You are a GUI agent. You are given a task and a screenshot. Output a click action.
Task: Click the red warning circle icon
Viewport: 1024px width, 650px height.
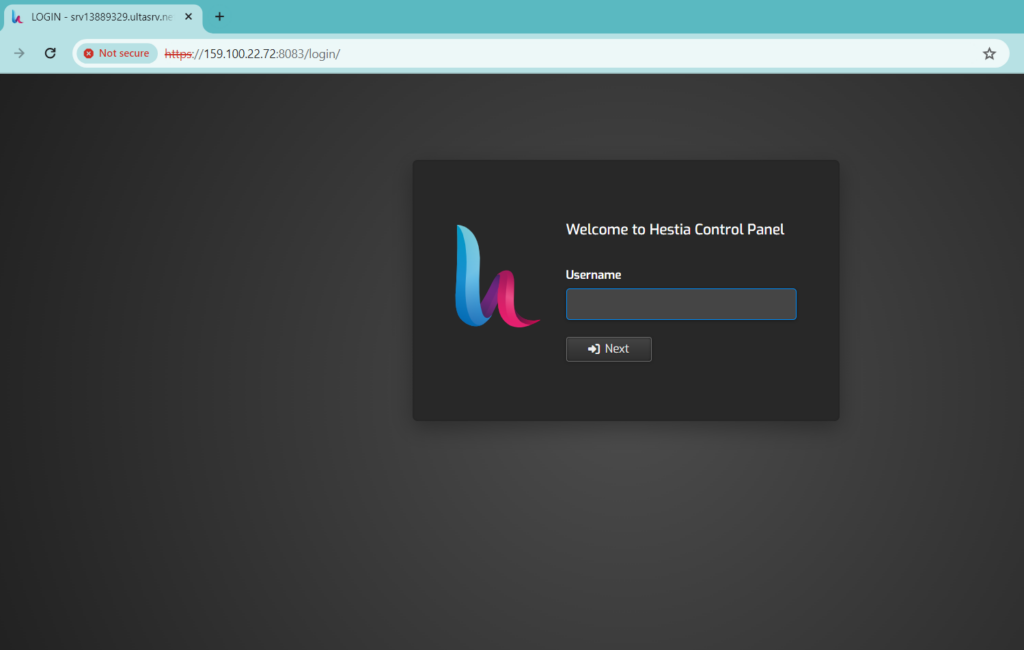click(x=89, y=54)
